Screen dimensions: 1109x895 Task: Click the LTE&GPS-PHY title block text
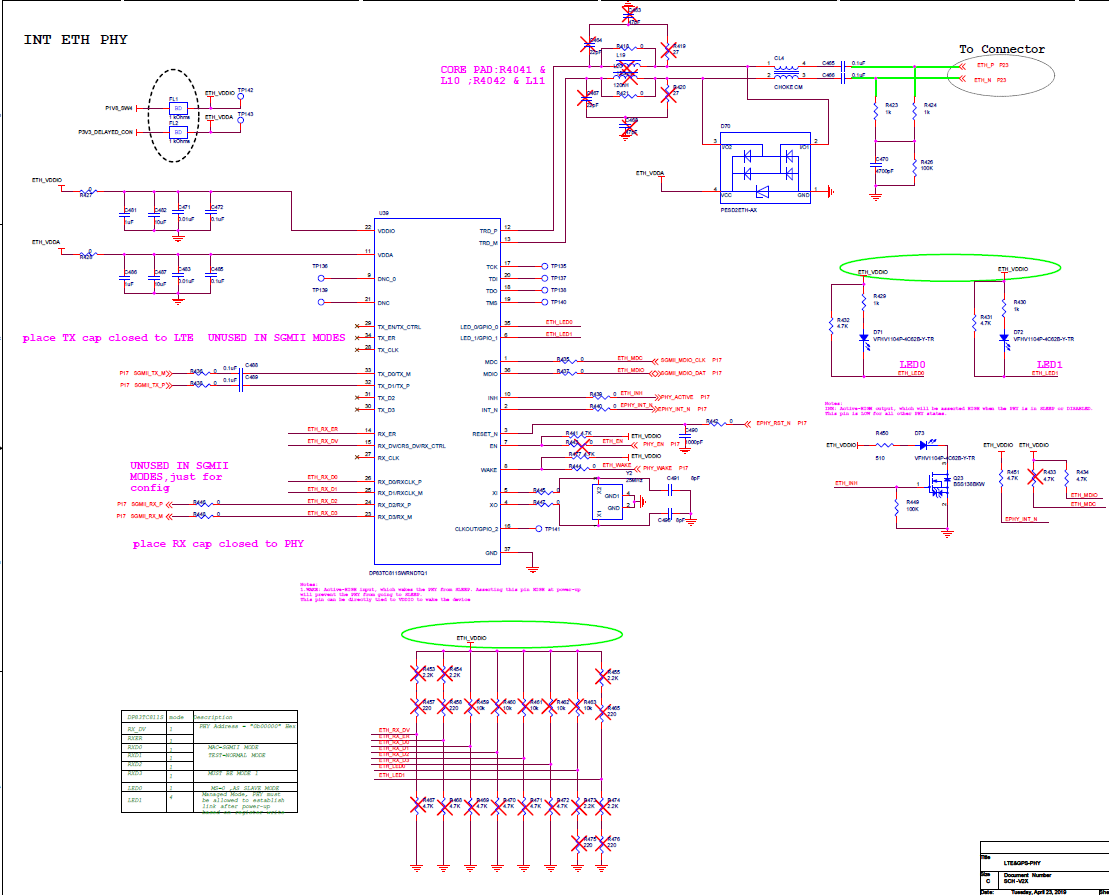(x=1022, y=862)
